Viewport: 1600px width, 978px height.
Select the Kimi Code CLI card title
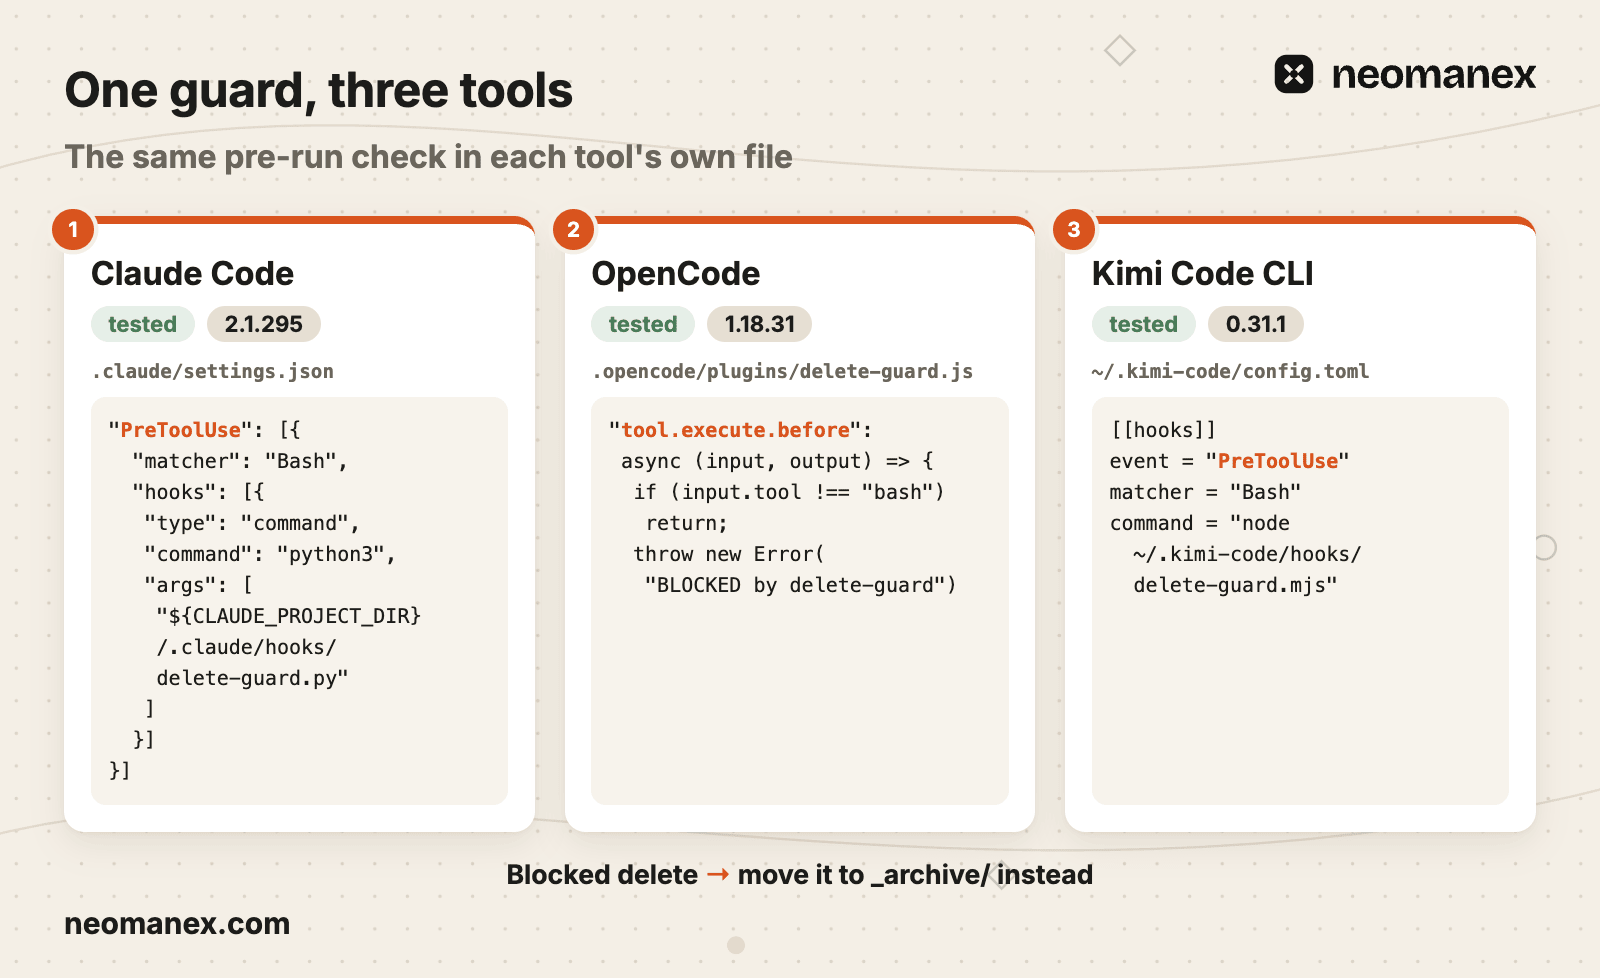point(1202,273)
